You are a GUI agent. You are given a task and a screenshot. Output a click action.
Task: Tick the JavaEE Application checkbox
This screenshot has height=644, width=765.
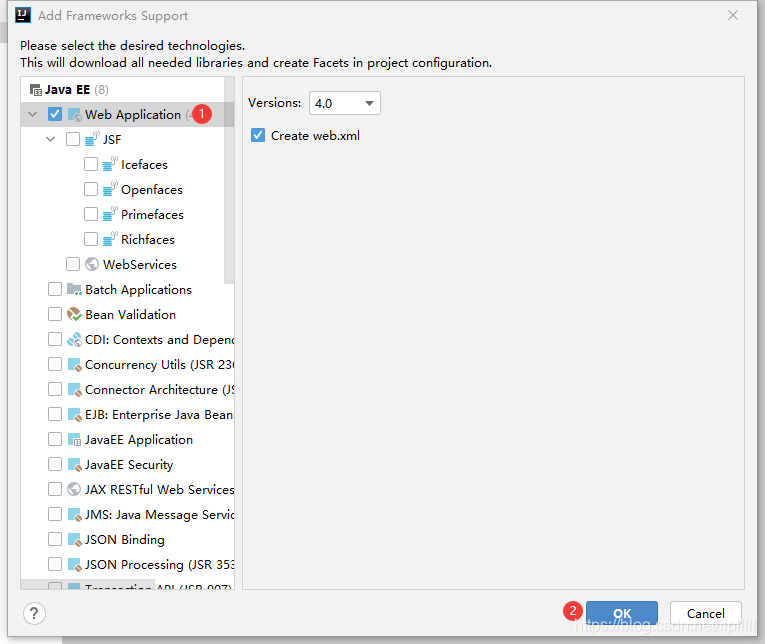tap(55, 440)
